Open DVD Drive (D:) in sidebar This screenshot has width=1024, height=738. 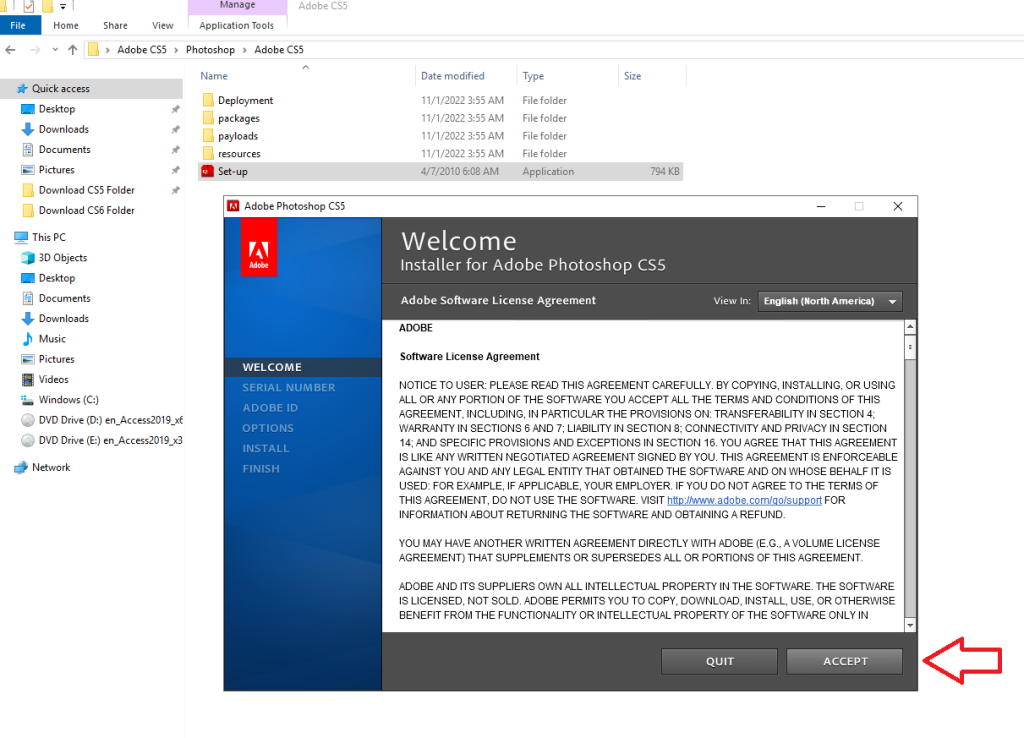110,420
